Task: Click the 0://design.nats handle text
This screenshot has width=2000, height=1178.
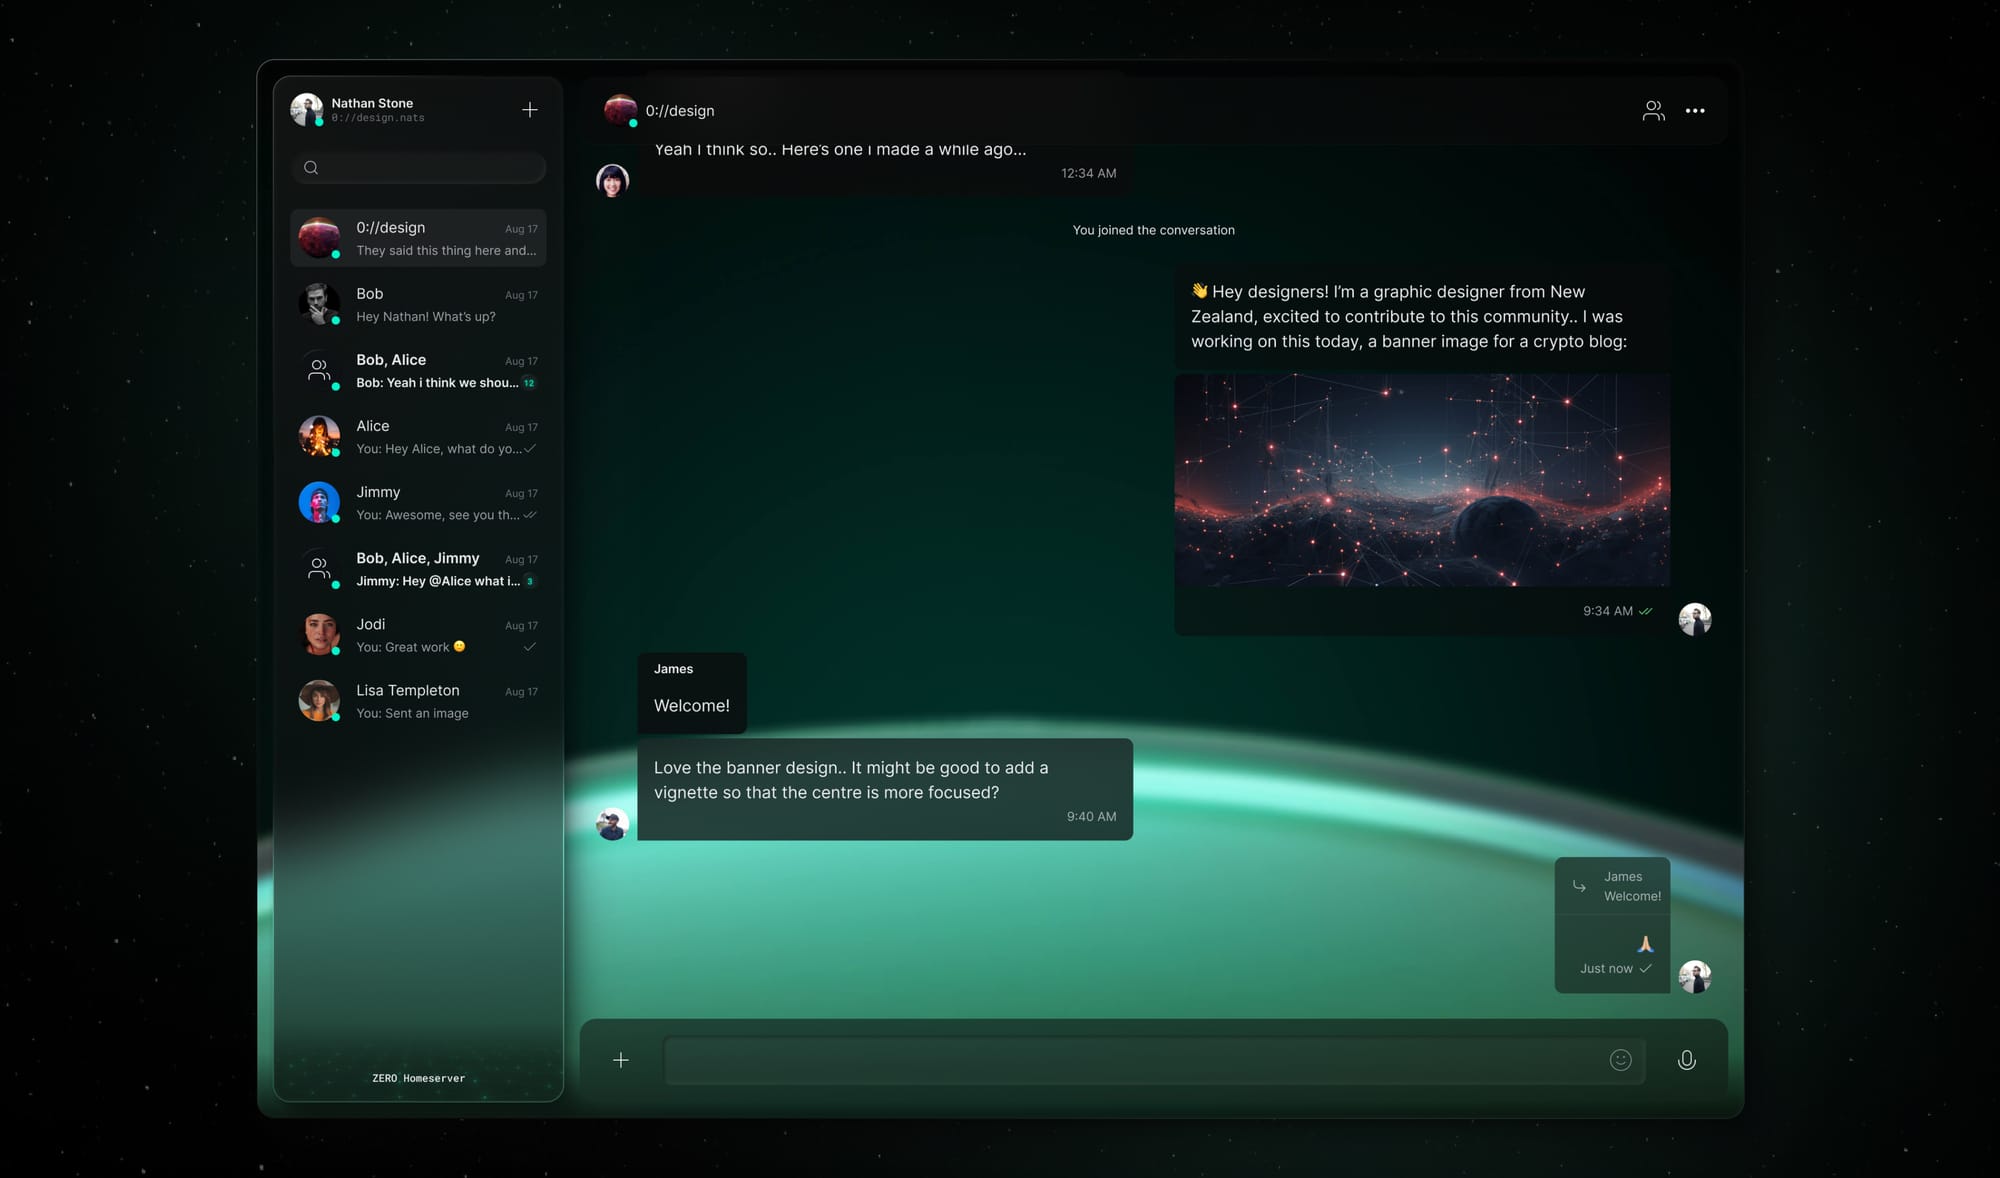Action: point(378,118)
